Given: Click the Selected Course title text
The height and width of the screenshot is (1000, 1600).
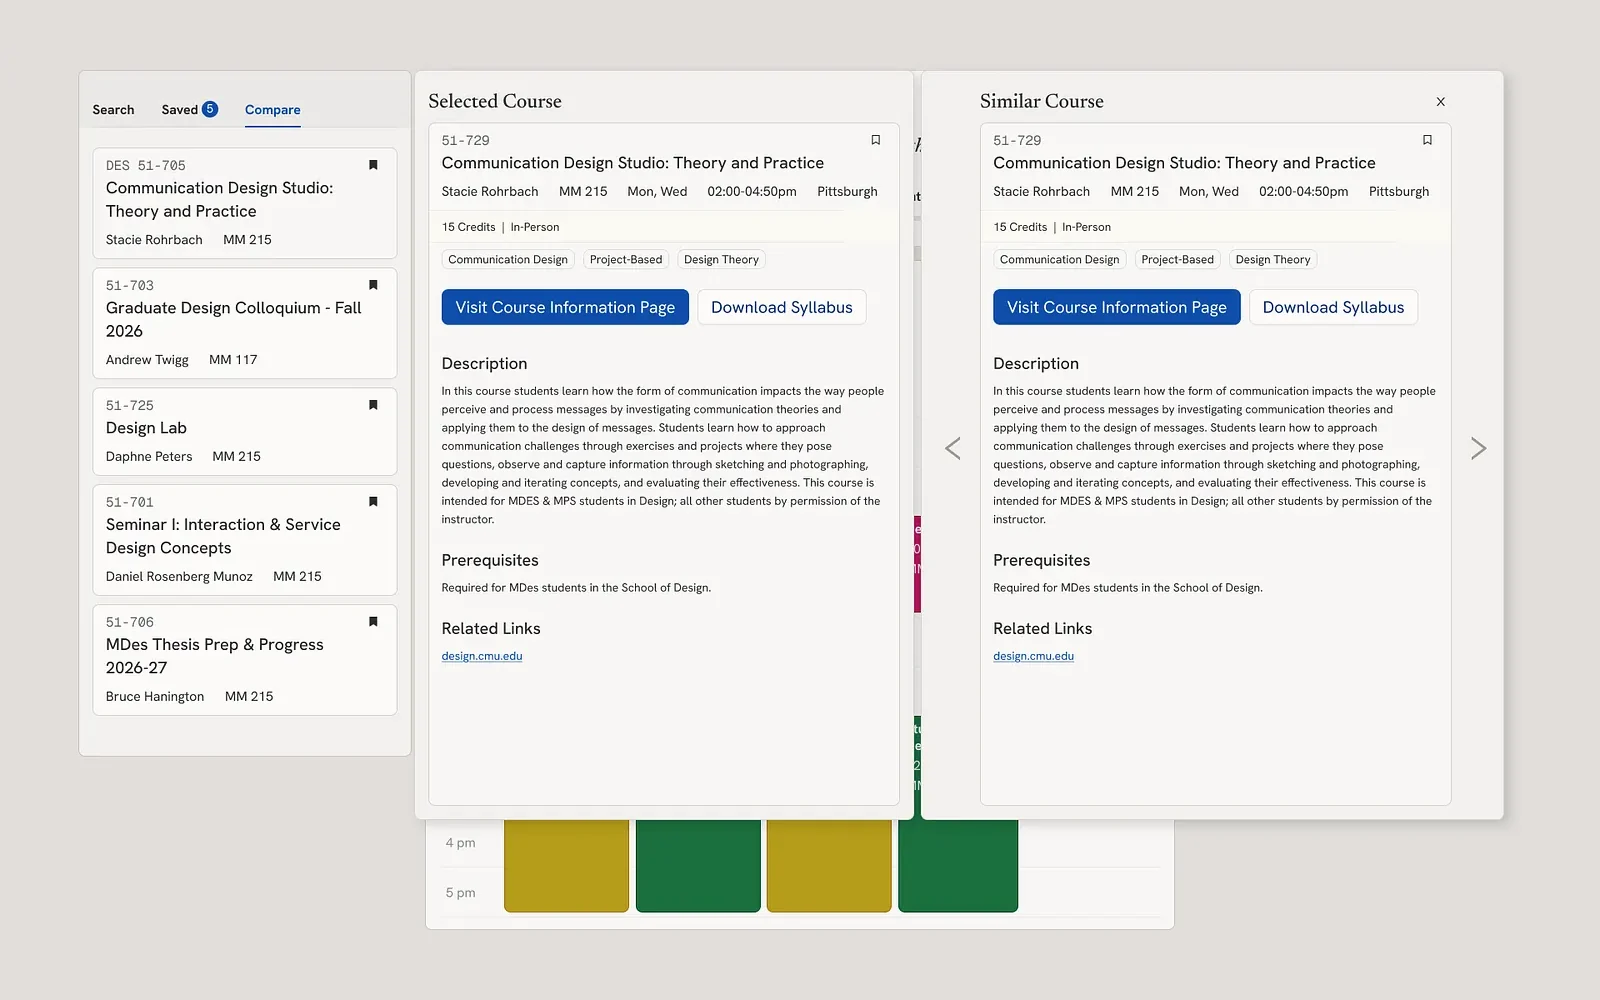Looking at the screenshot, I should click(x=495, y=101).
